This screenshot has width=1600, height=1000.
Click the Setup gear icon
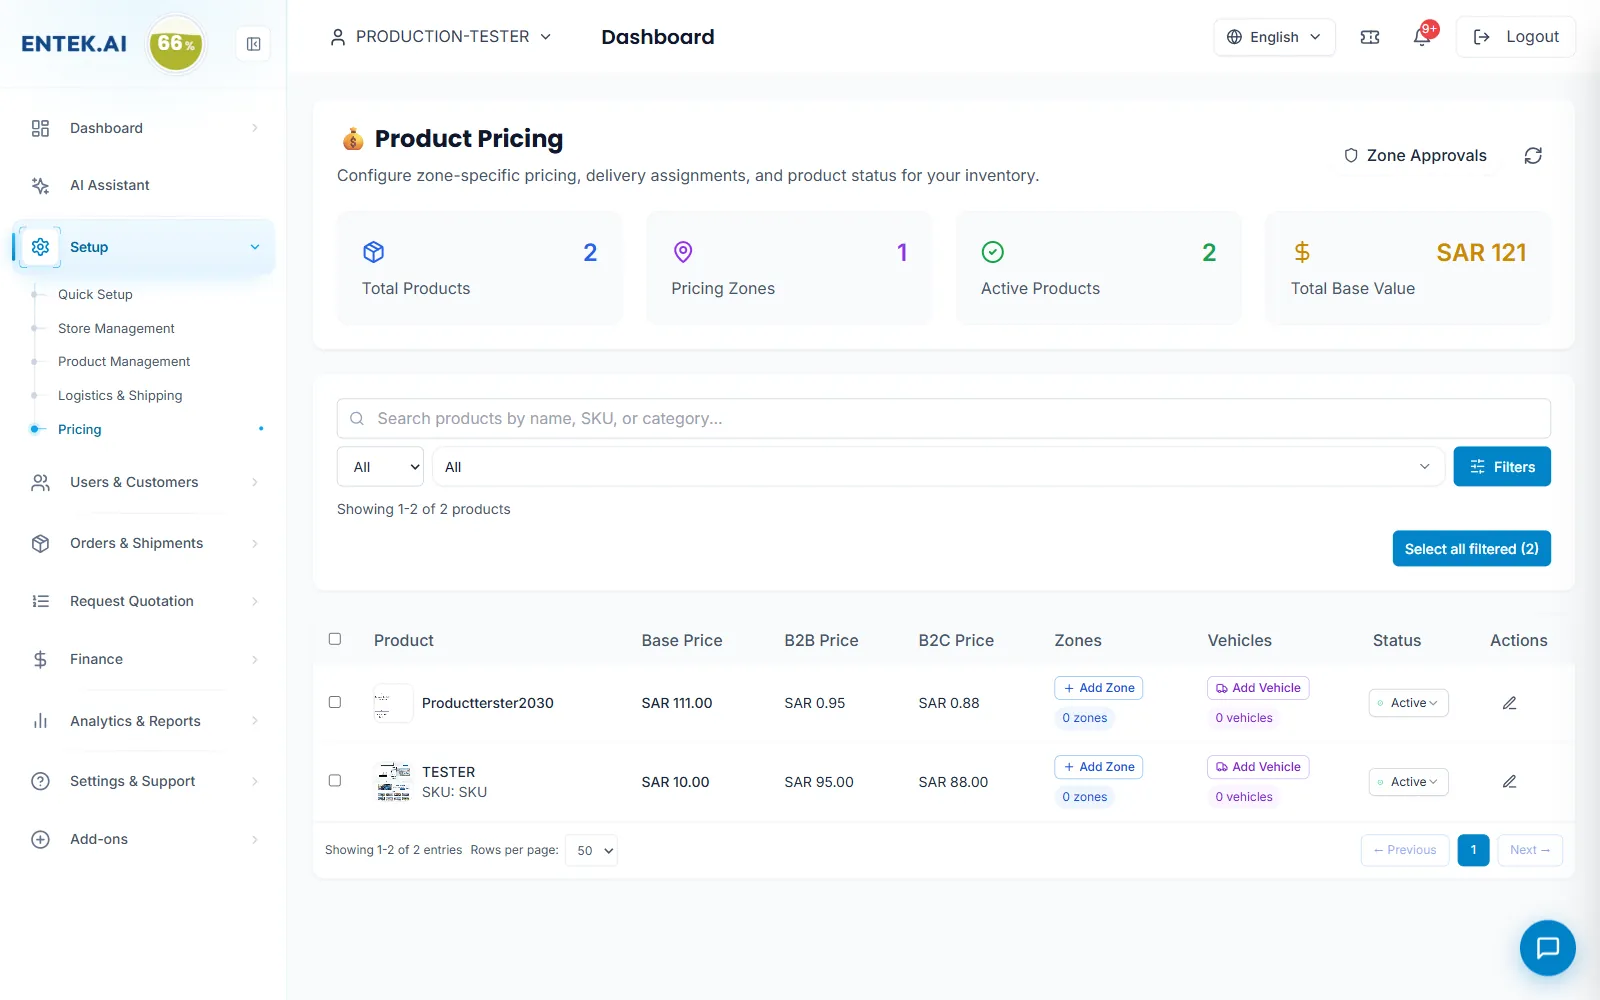40,247
